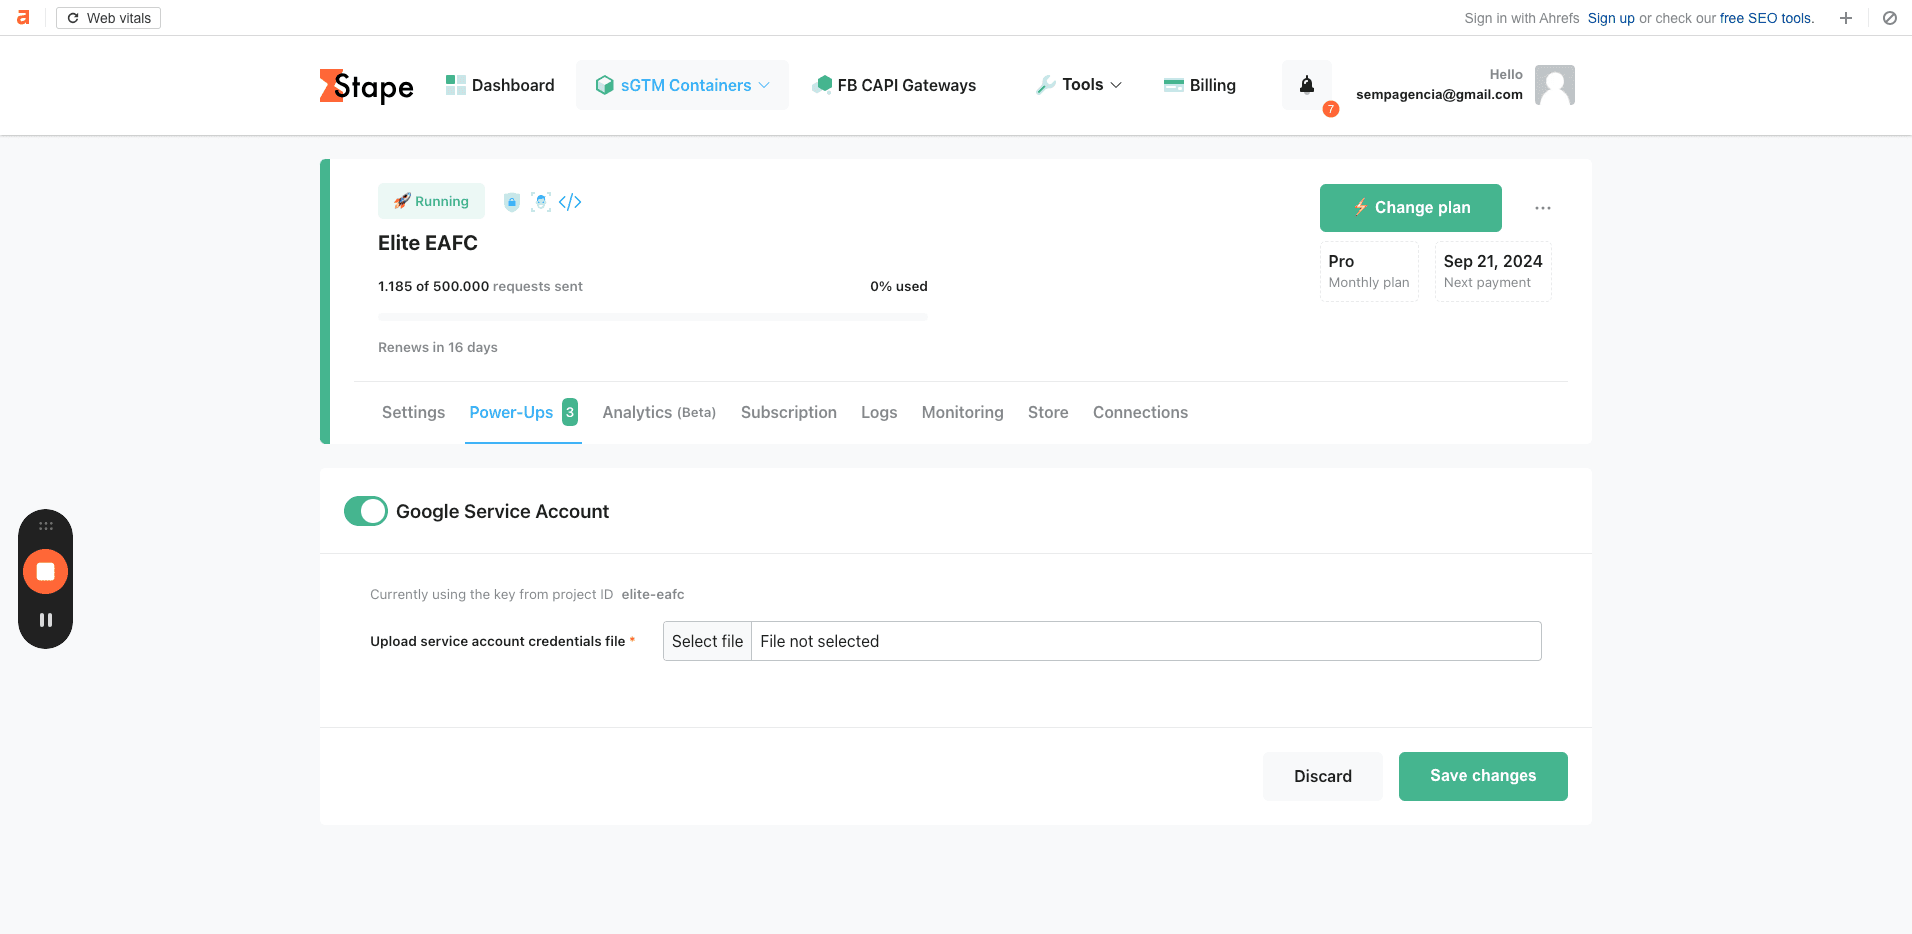Open the three-dots container options menu
The height and width of the screenshot is (934, 1912).
[1543, 208]
